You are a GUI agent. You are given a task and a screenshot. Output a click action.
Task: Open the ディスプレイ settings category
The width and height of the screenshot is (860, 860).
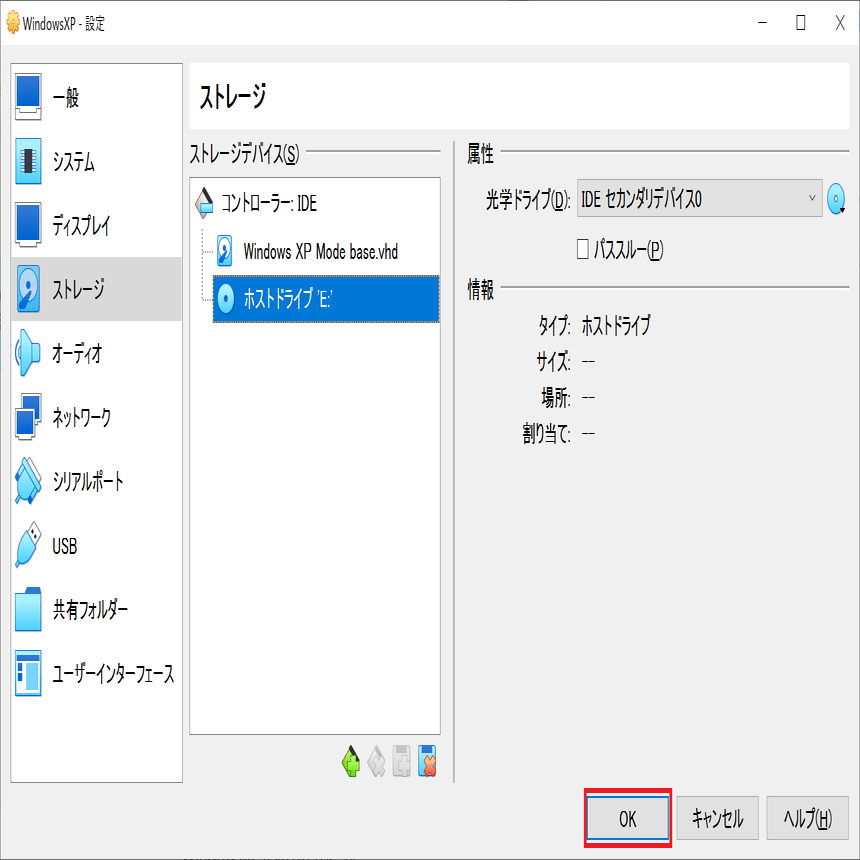[x=97, y=225]
